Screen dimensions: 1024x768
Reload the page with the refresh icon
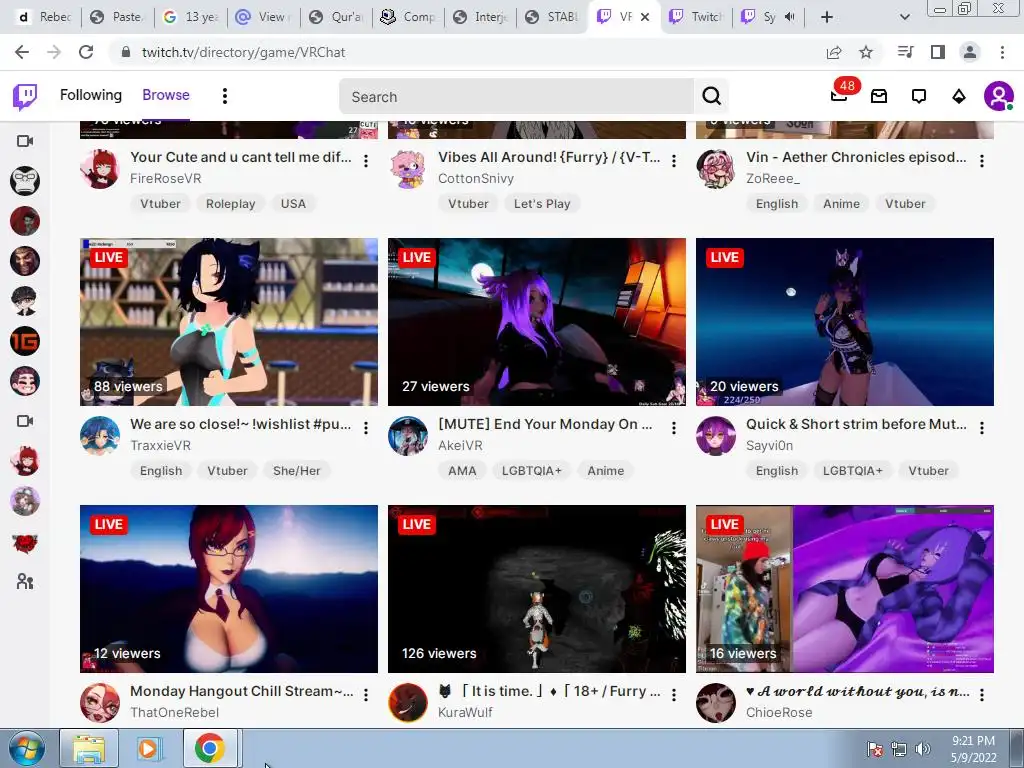click(x=86, y=52)
